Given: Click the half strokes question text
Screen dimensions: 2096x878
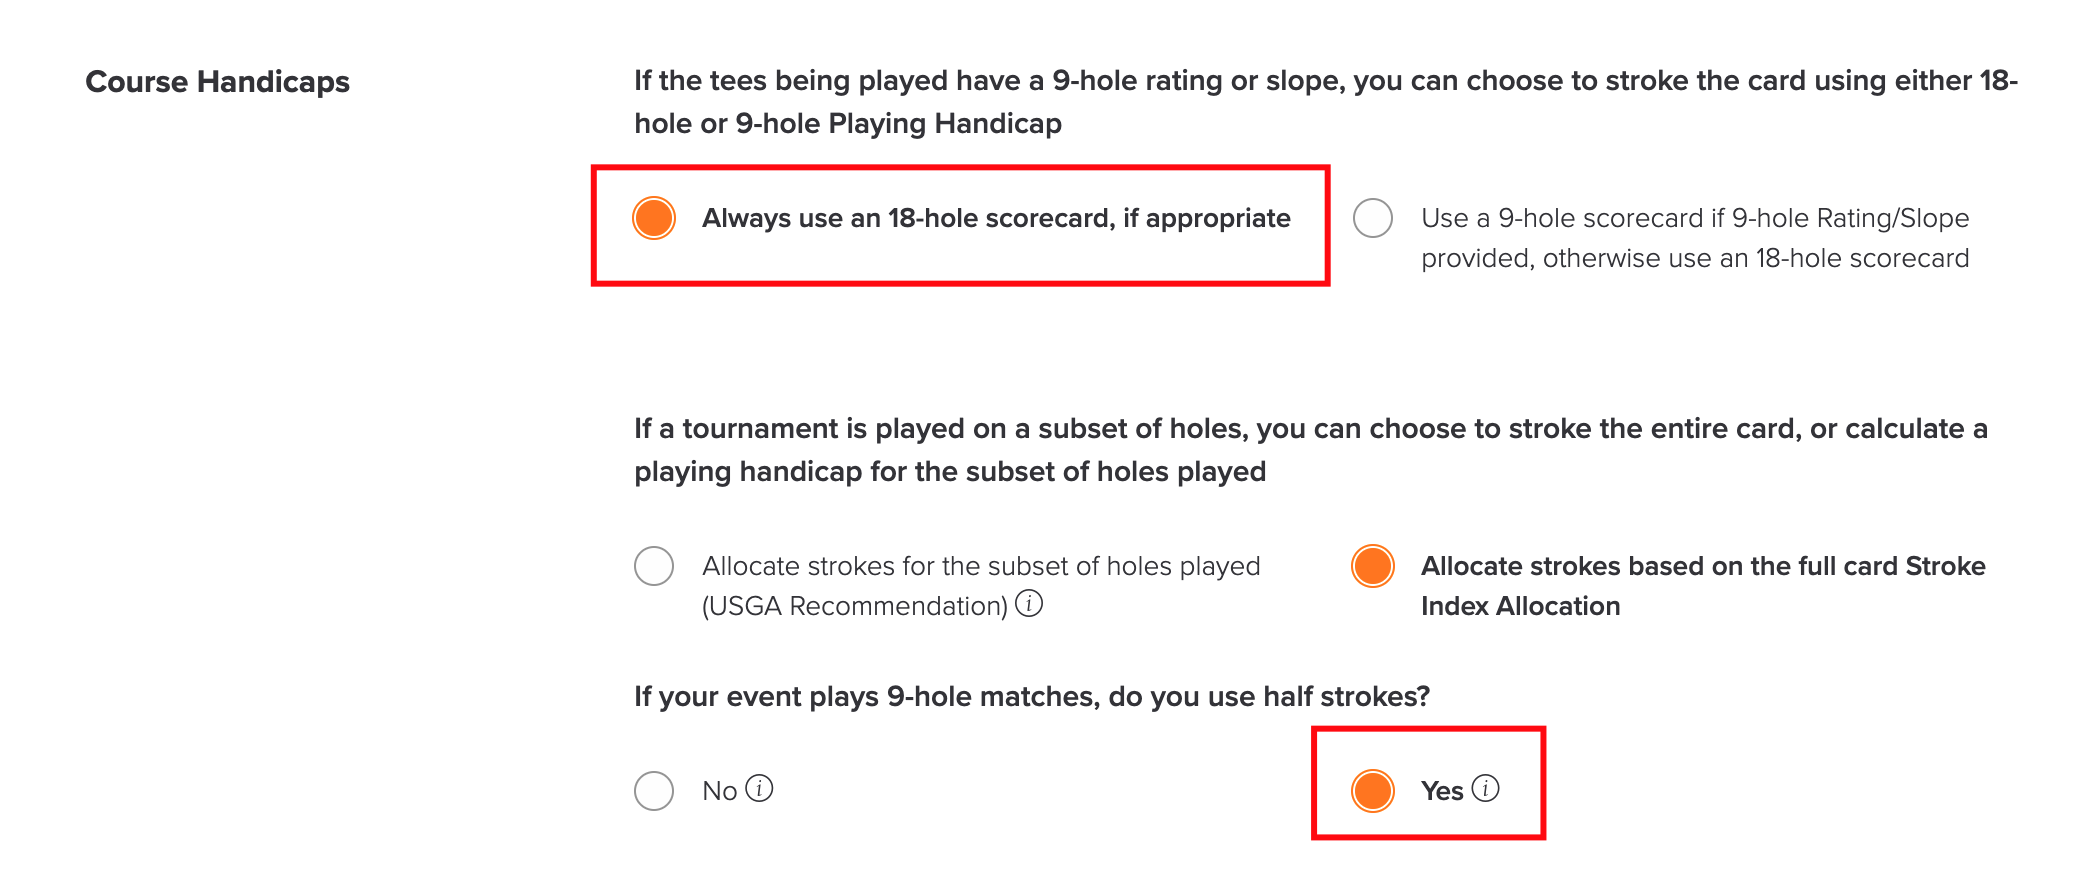Looking at the screenshot, I should [1032, 696].
